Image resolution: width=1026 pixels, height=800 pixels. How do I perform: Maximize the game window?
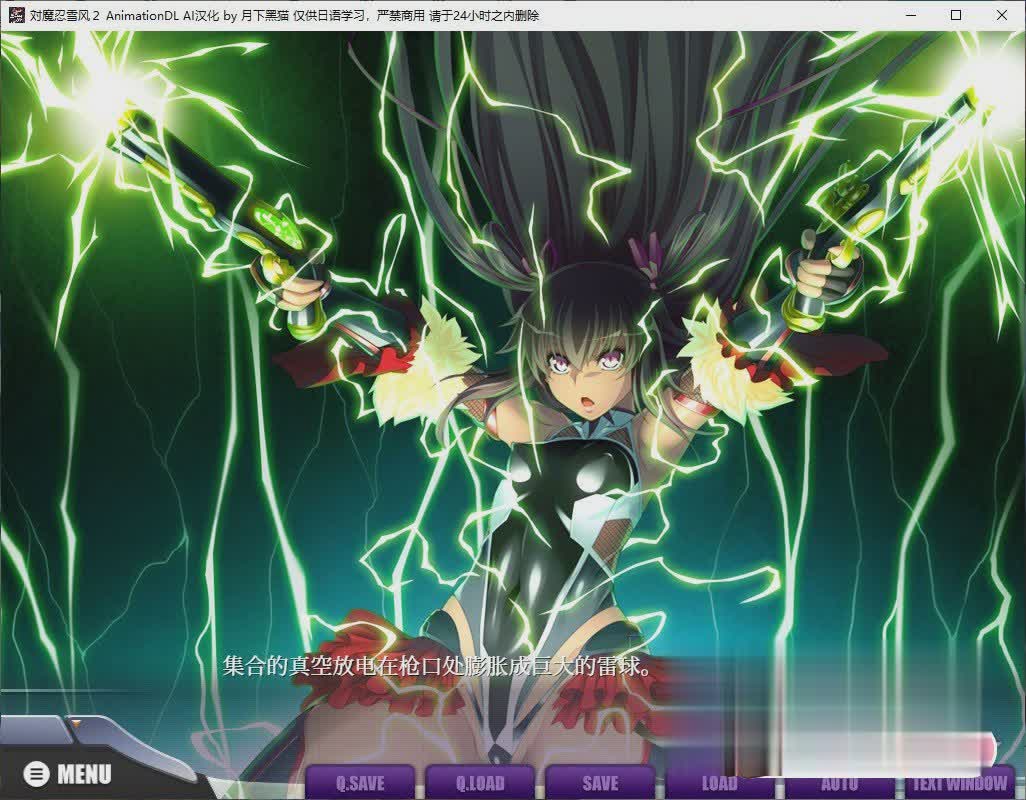(956, 15)
